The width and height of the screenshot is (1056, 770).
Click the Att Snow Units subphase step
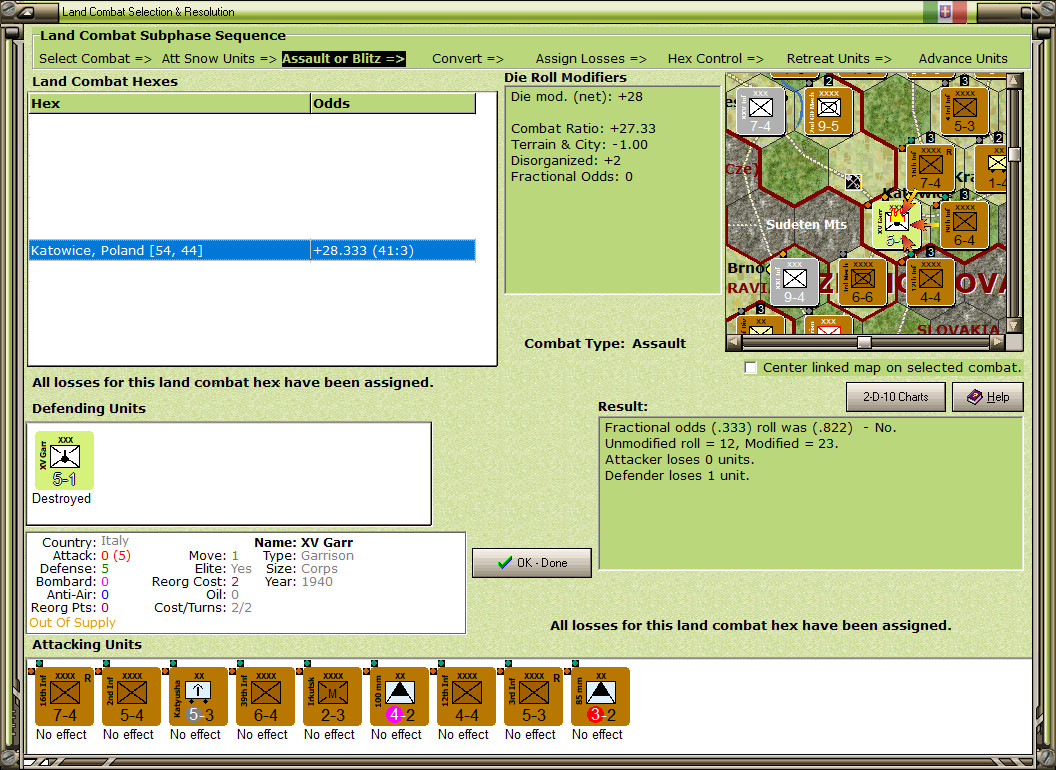click(x=219, y=59)
